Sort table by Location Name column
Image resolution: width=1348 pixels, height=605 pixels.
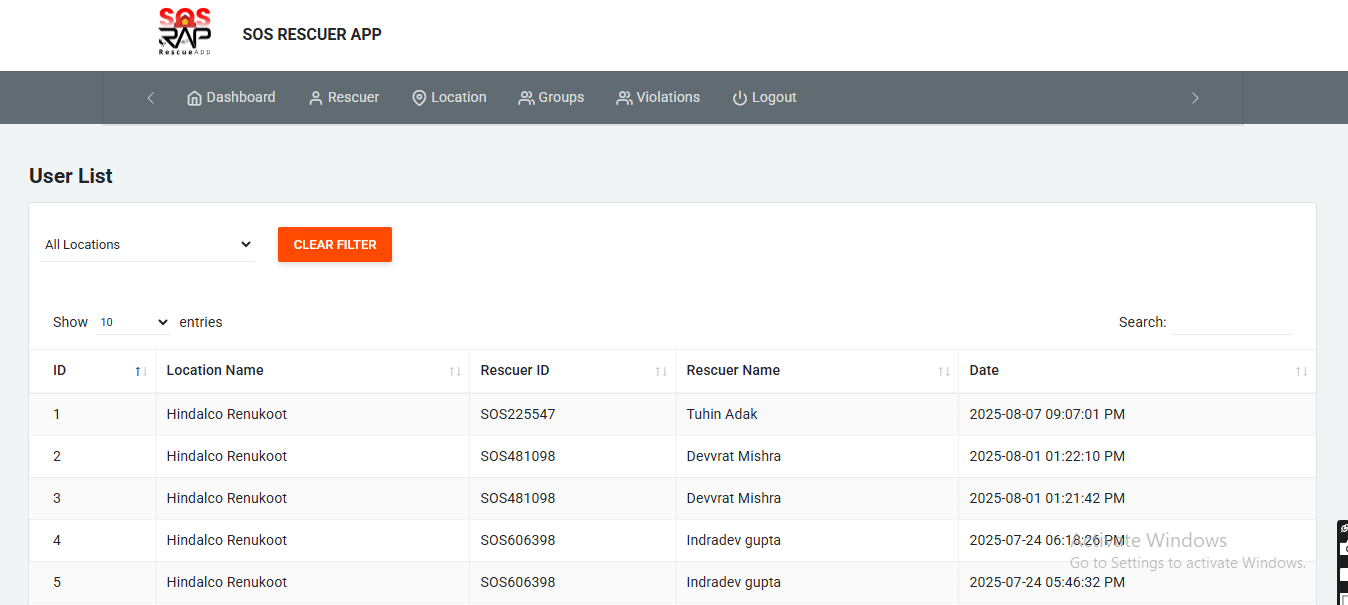click(x=312, y=371)
